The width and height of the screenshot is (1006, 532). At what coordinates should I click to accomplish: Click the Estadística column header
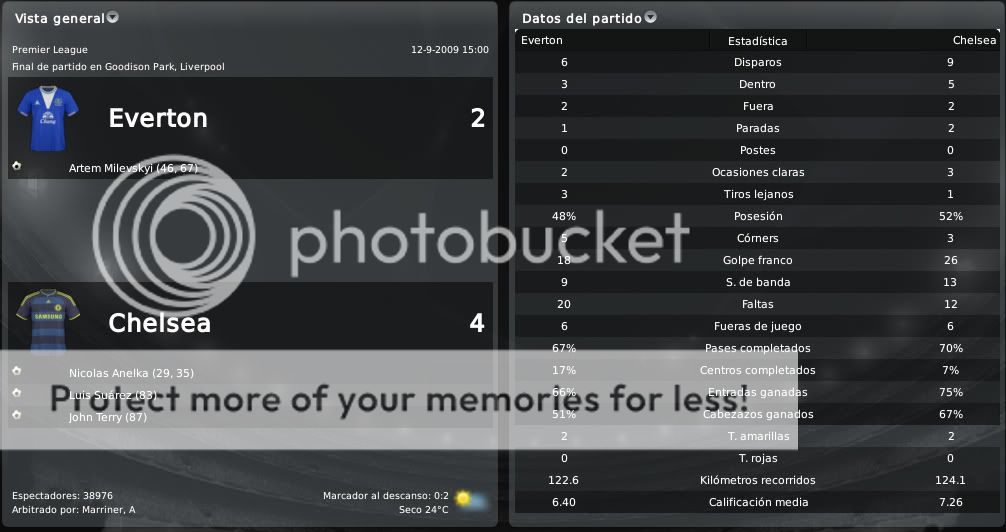757,41
